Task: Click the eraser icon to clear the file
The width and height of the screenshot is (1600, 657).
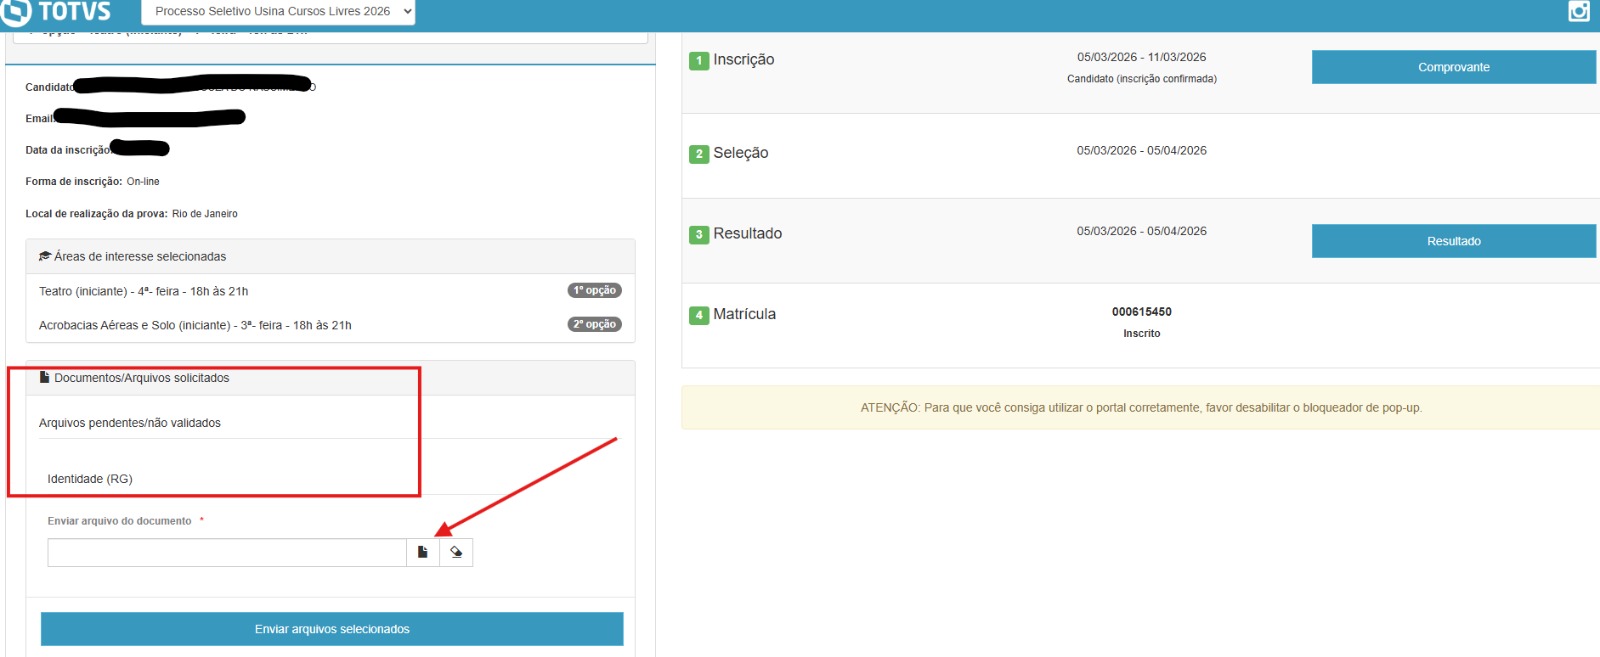Action: coord(456,552)
